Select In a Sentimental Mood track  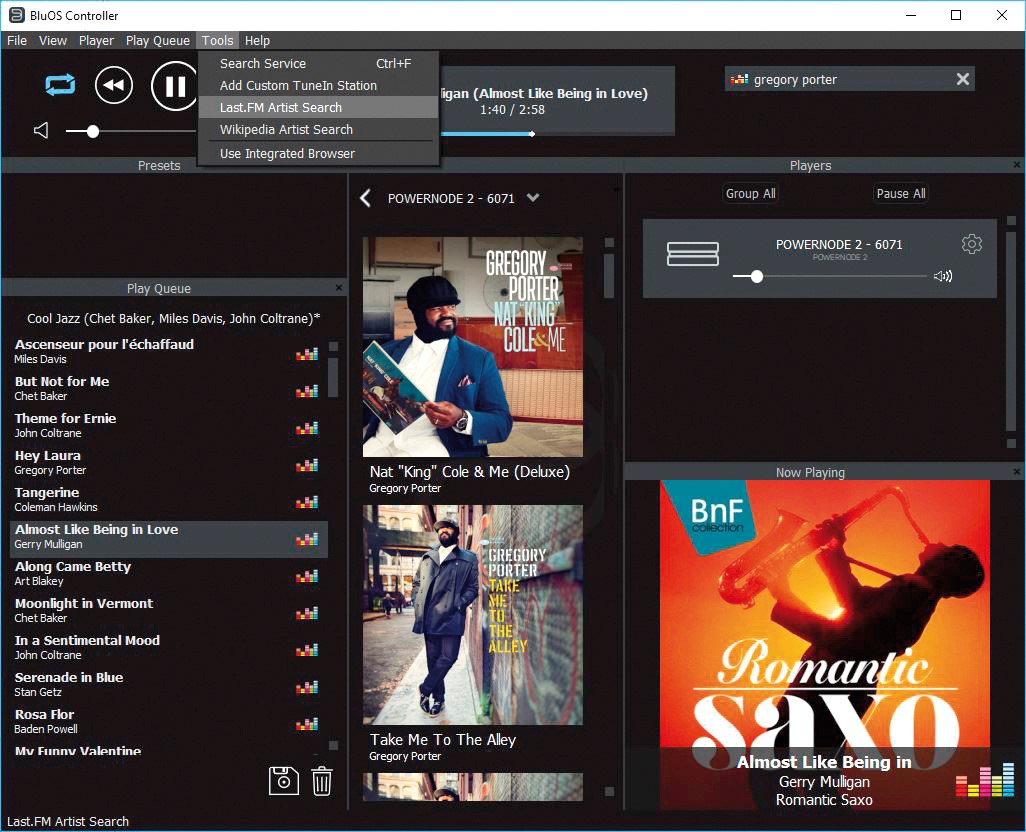click(x=169, y=648)
